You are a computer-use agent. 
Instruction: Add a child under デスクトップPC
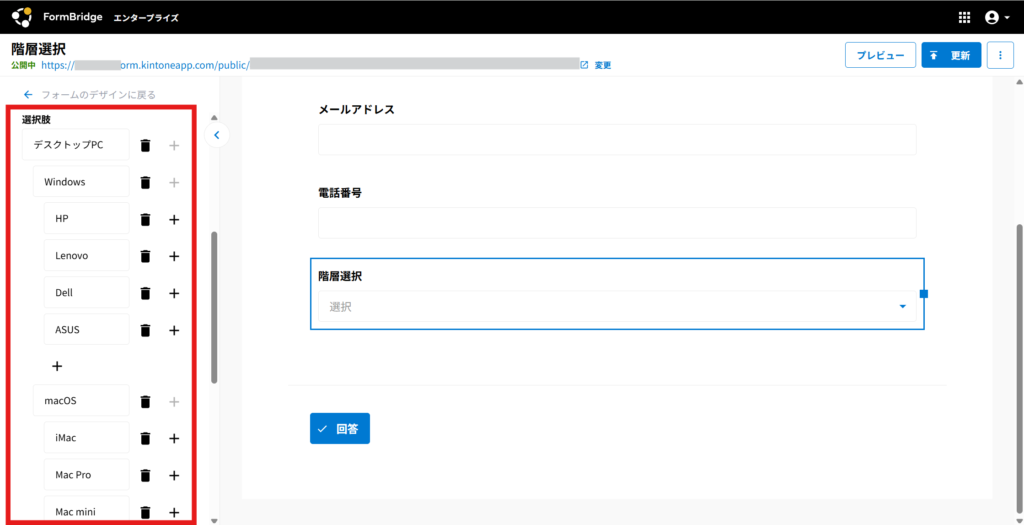(174, 146)
